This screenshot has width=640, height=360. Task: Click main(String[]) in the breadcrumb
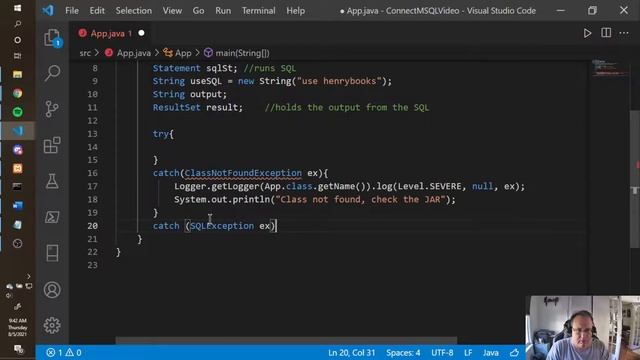pos(242,53)
